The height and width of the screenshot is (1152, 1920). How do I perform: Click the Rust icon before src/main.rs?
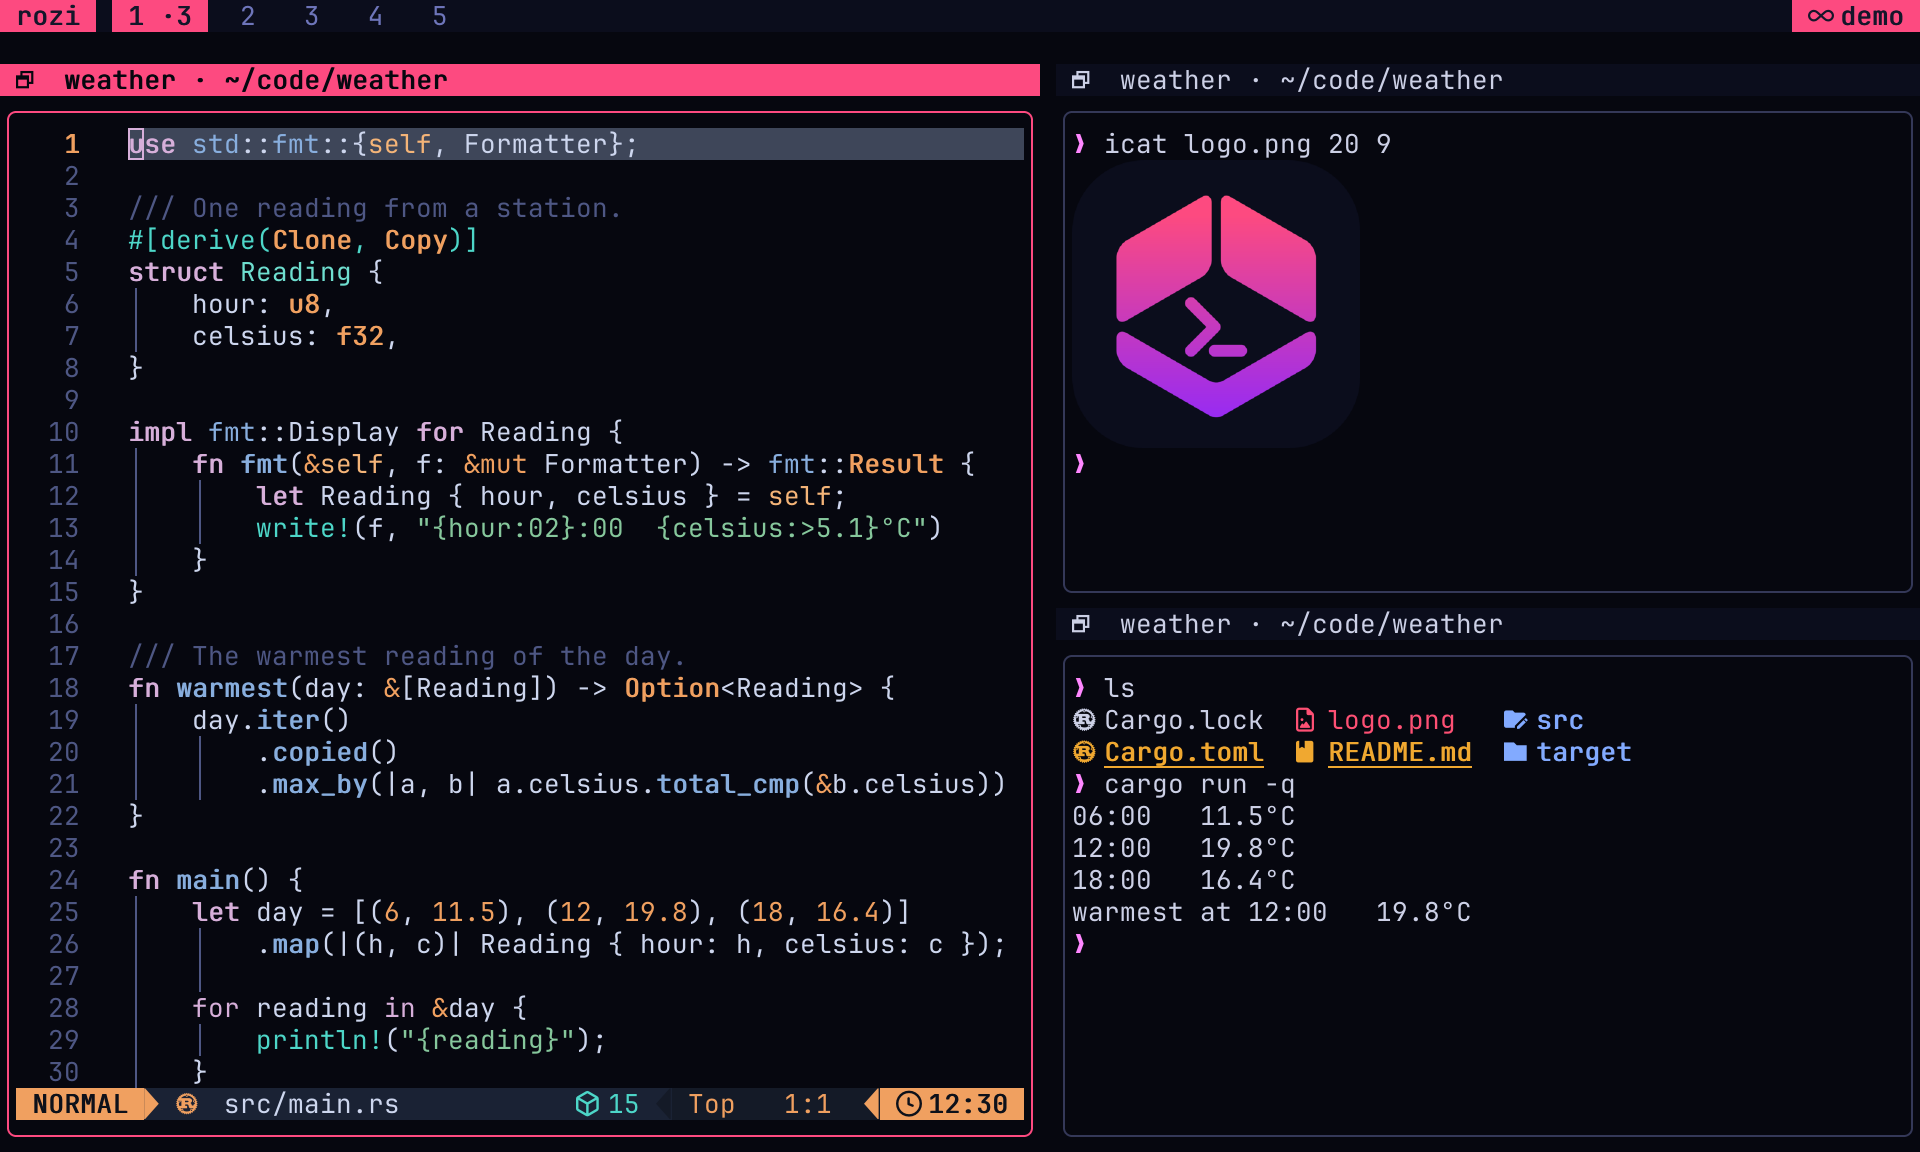tap(187, 1104)
